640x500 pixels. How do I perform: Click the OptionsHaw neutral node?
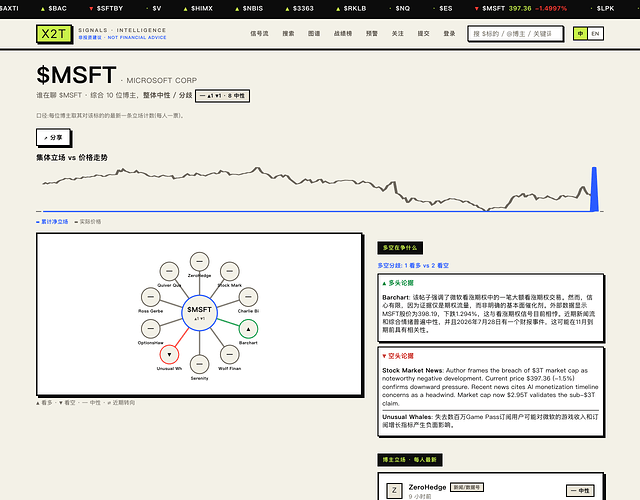tap(150, 329)
